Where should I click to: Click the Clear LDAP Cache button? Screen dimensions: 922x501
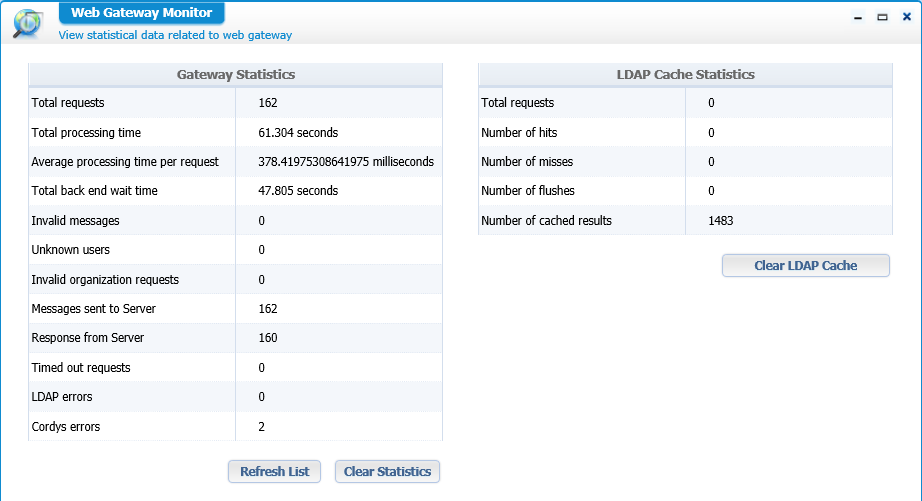click(x=806, y=265)
